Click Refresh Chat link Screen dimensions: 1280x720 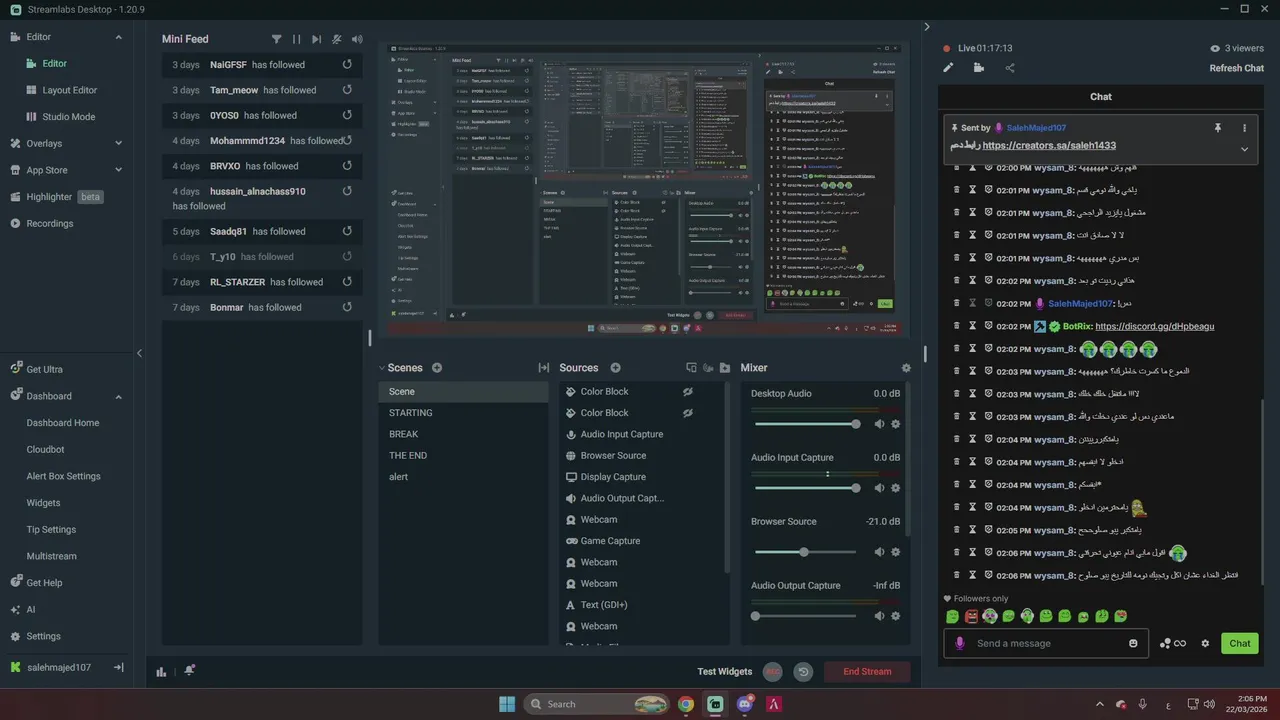click(1237, 68)
